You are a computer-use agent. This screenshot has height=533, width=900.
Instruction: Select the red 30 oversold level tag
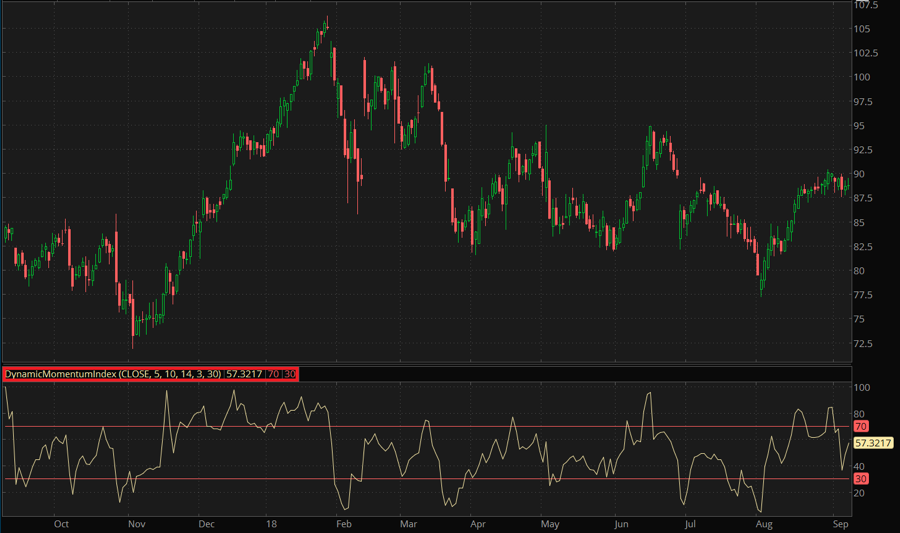tap(860, 479)
